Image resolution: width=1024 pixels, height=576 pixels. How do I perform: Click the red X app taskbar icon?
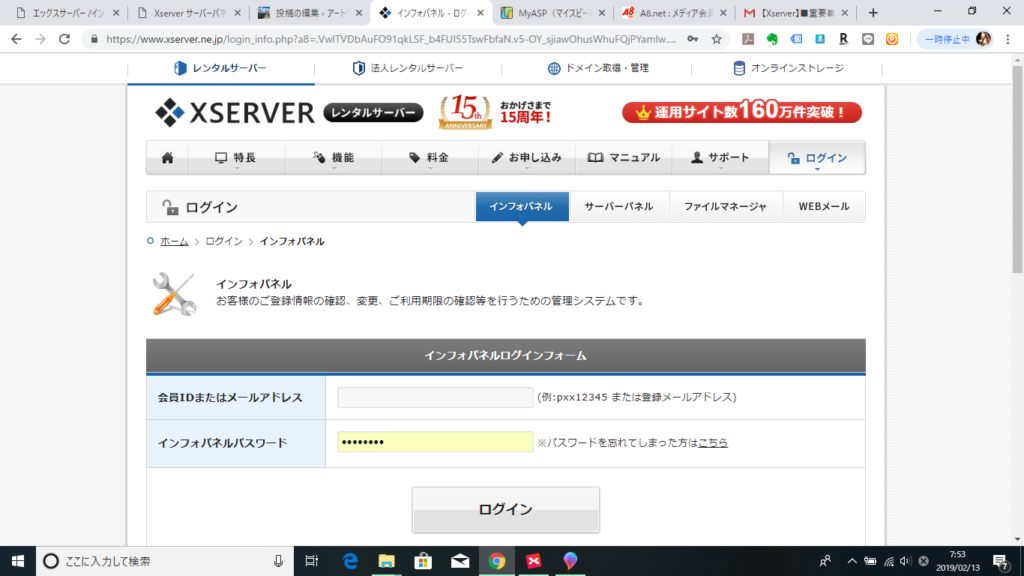click(x=534, y=561)
